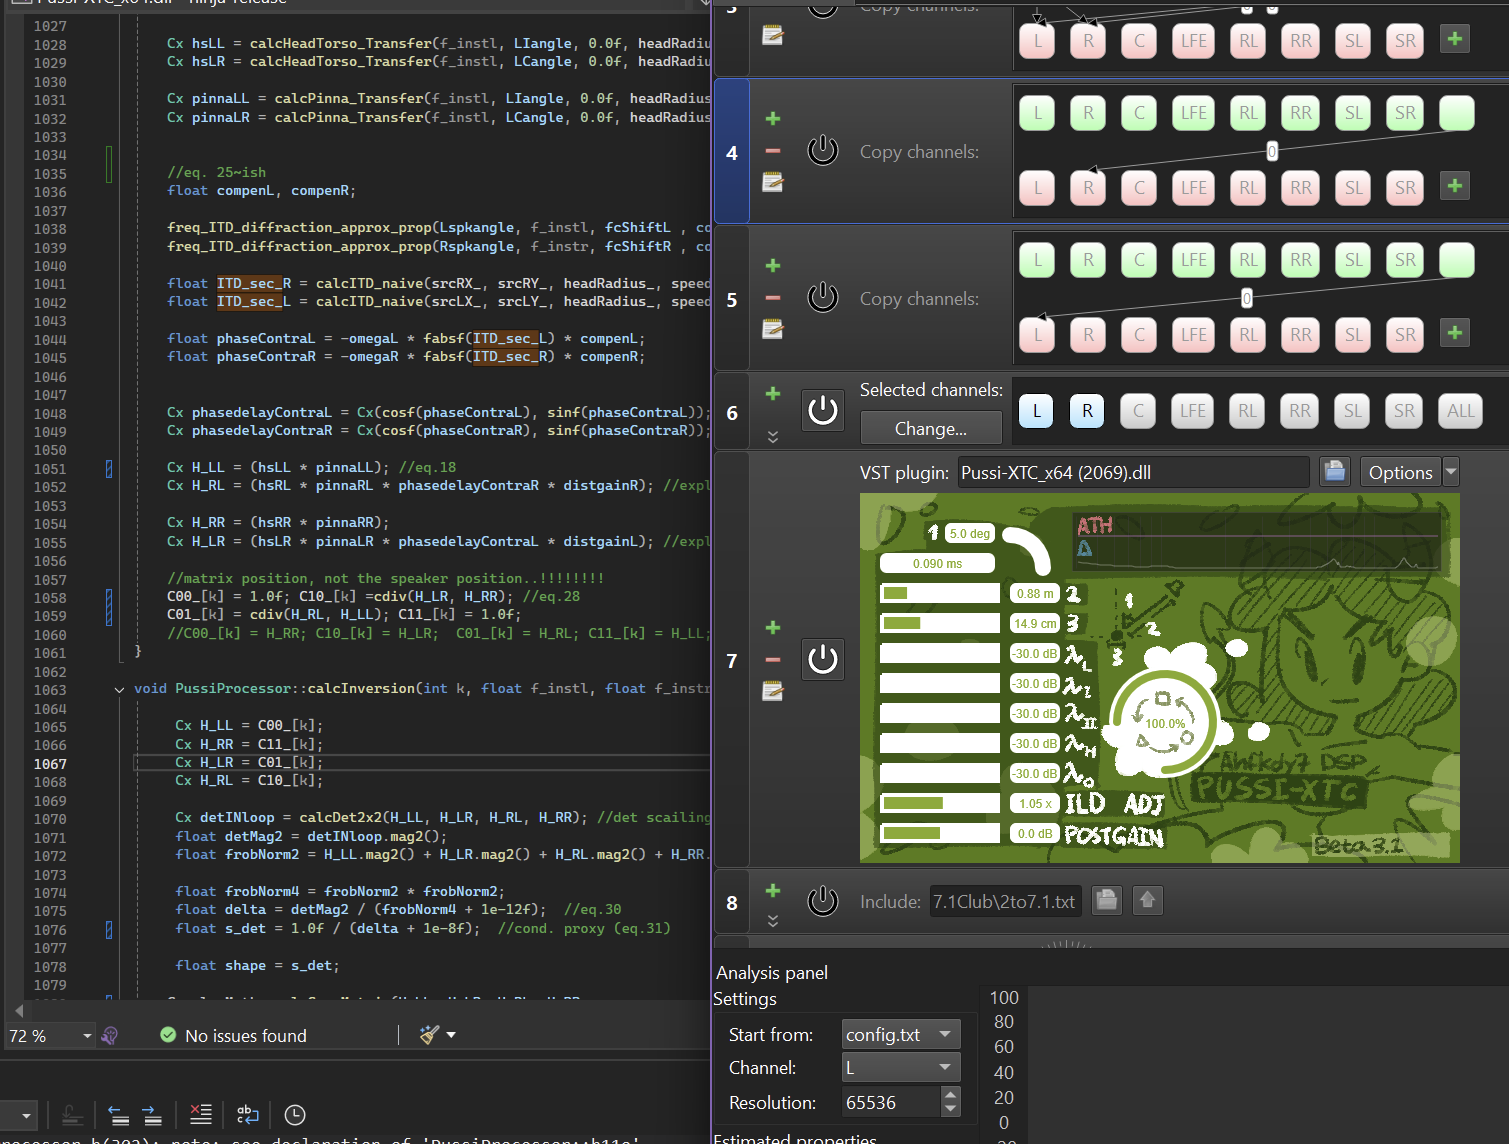
Task: Click the Include file path field
Action: point(1004,901)
